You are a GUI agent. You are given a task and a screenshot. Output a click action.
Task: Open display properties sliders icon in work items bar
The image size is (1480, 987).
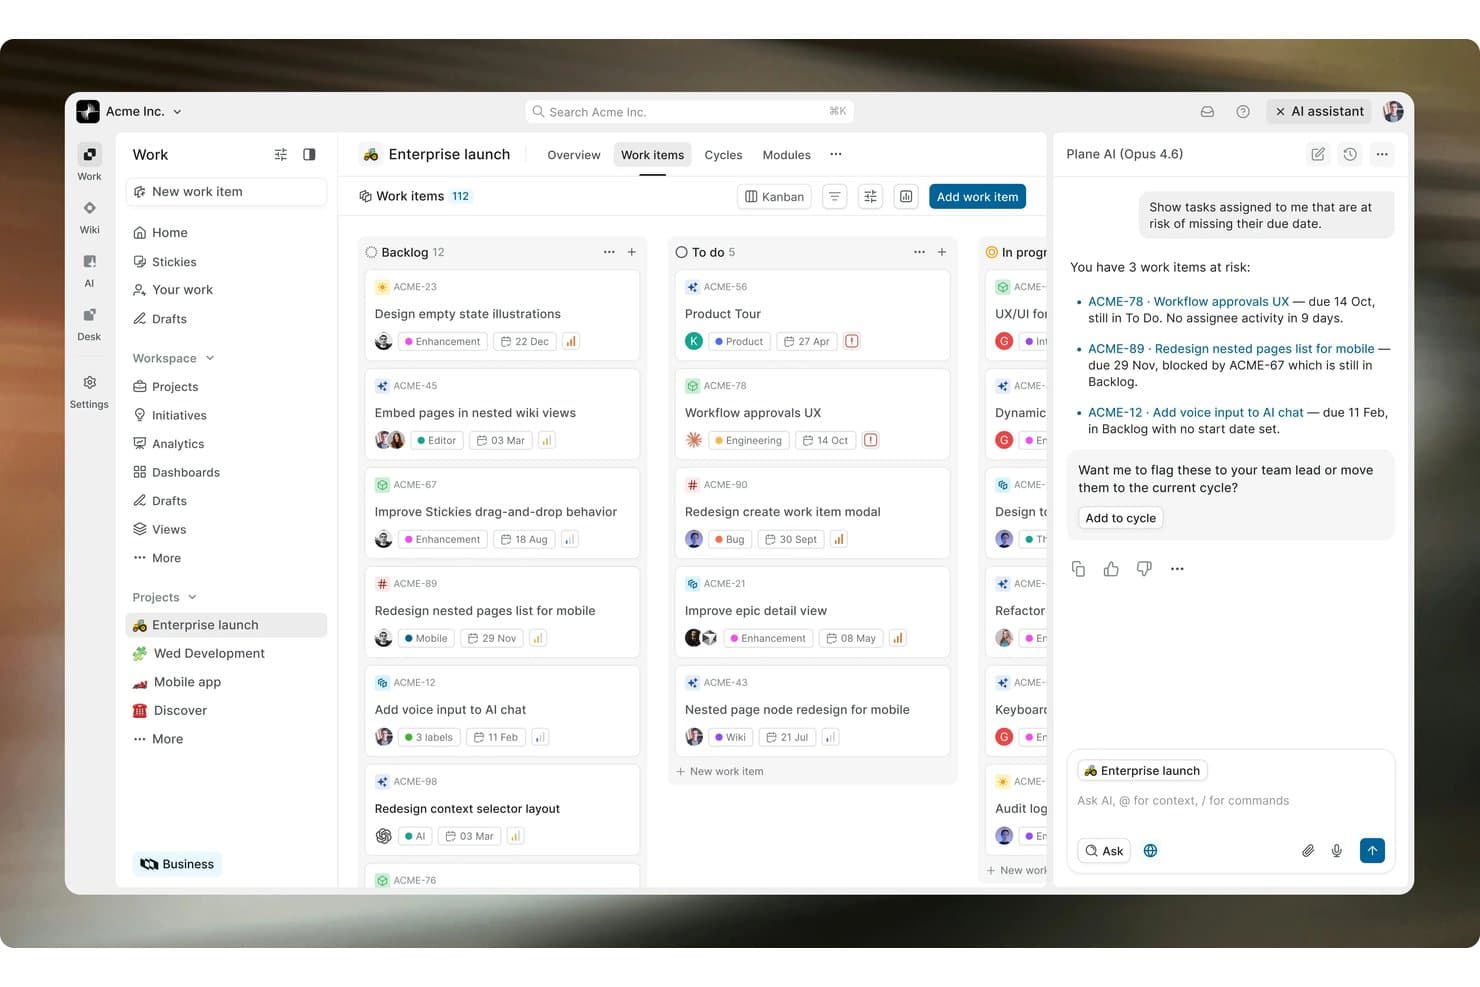pyautogui.click(x=870, y=197)
